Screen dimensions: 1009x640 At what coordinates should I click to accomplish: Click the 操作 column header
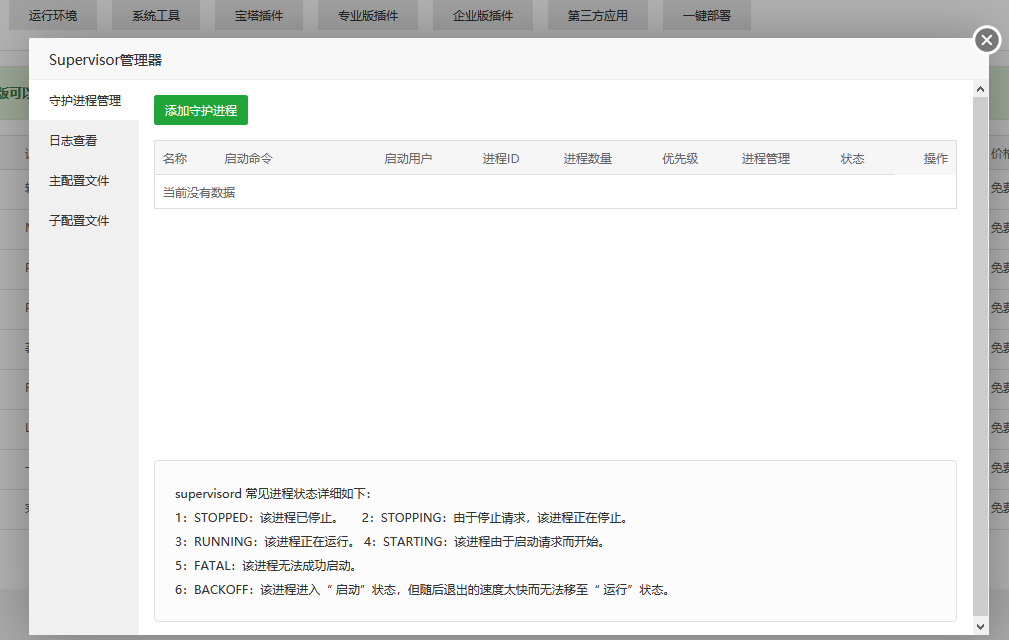(936, 158)
